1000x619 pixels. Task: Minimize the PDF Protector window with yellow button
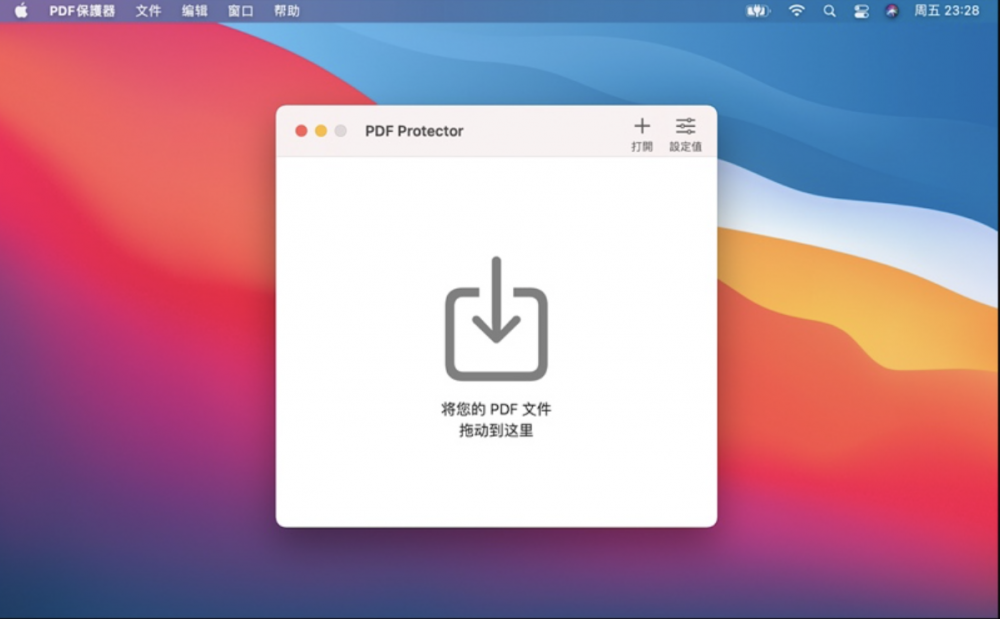click(321, 131)
